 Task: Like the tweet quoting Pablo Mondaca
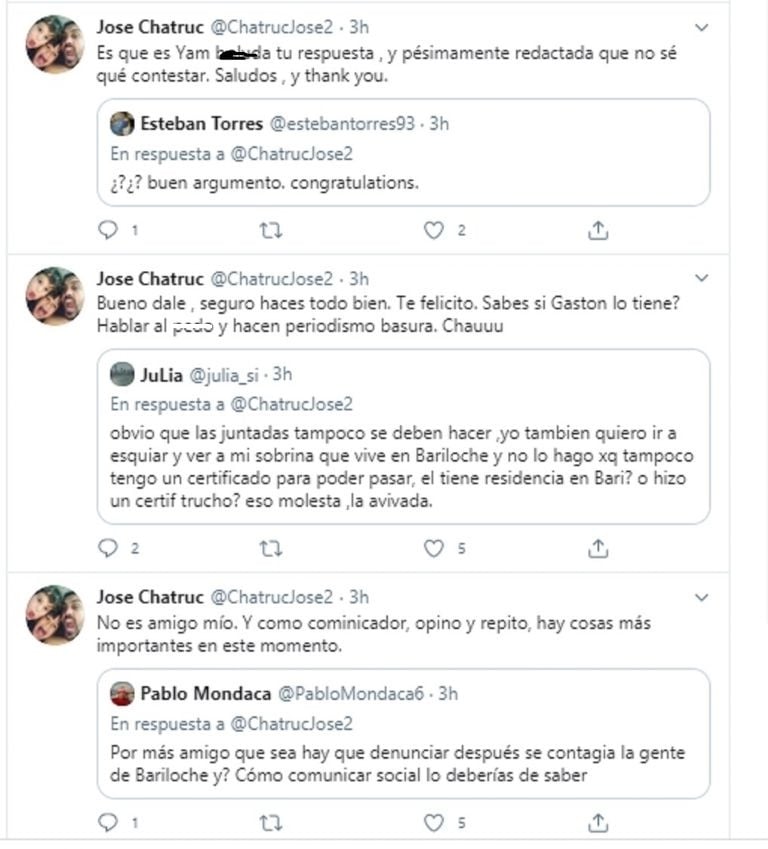pyautogui.click(x=433, y=823)
